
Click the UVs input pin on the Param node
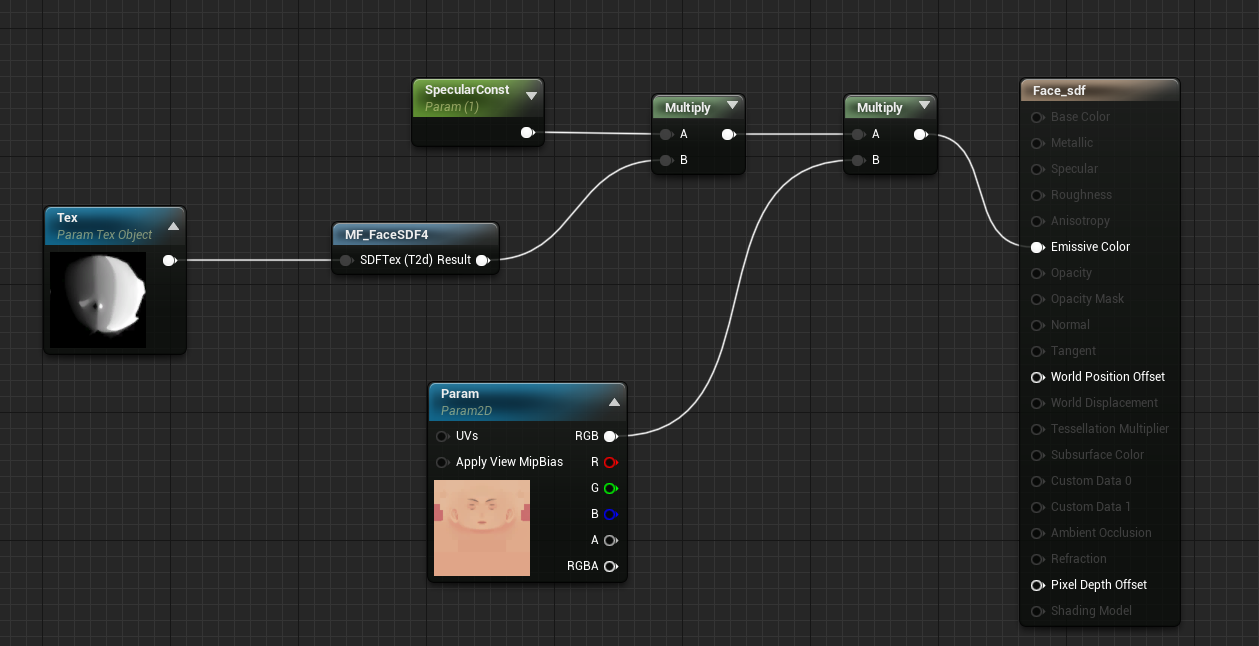[442, 436]
